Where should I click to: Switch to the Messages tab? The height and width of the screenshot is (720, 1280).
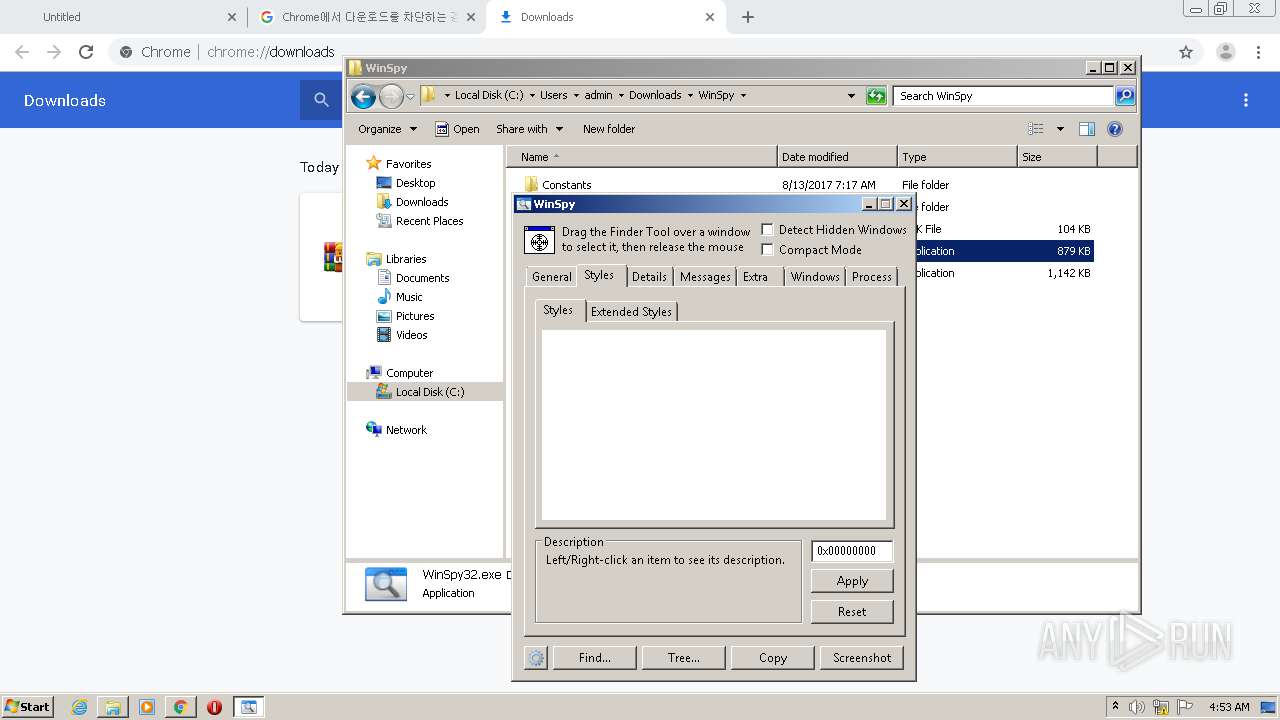[705, 277]
